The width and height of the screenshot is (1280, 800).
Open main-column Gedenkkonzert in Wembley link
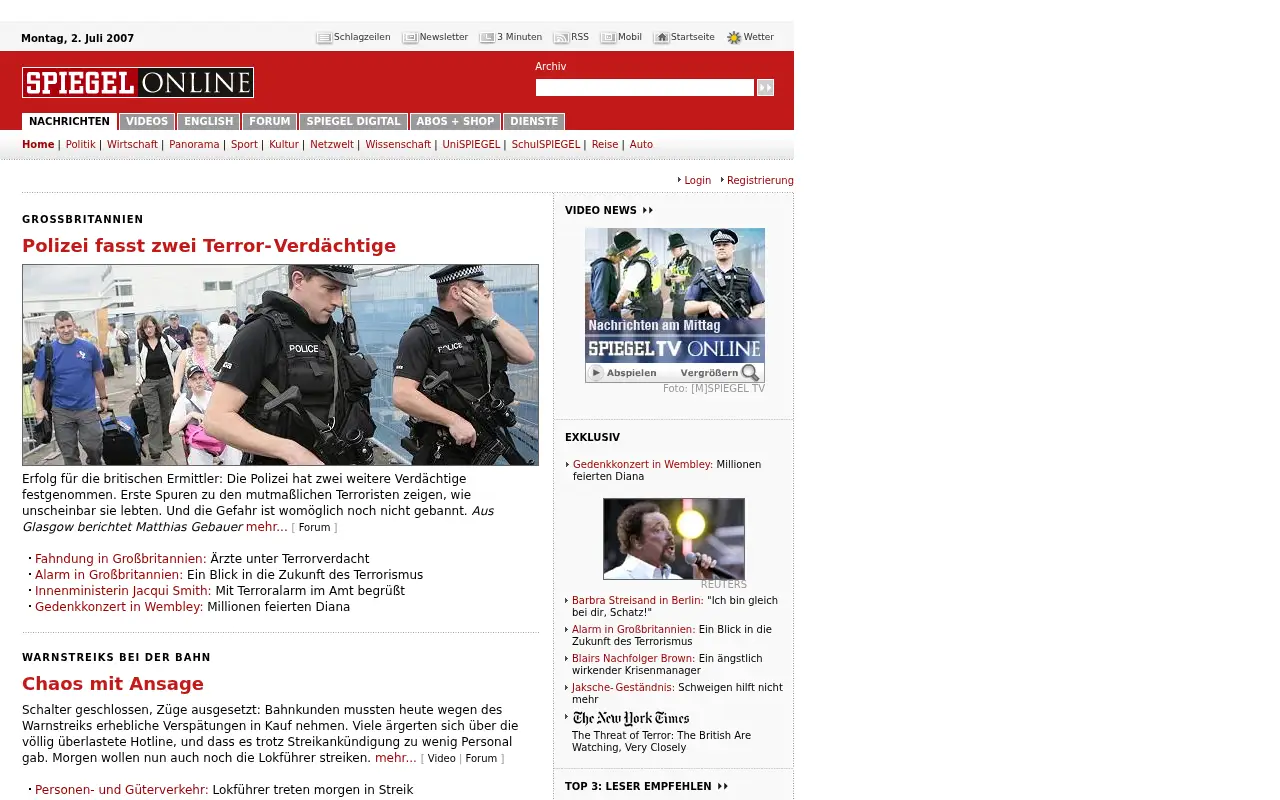coord(119,607)
